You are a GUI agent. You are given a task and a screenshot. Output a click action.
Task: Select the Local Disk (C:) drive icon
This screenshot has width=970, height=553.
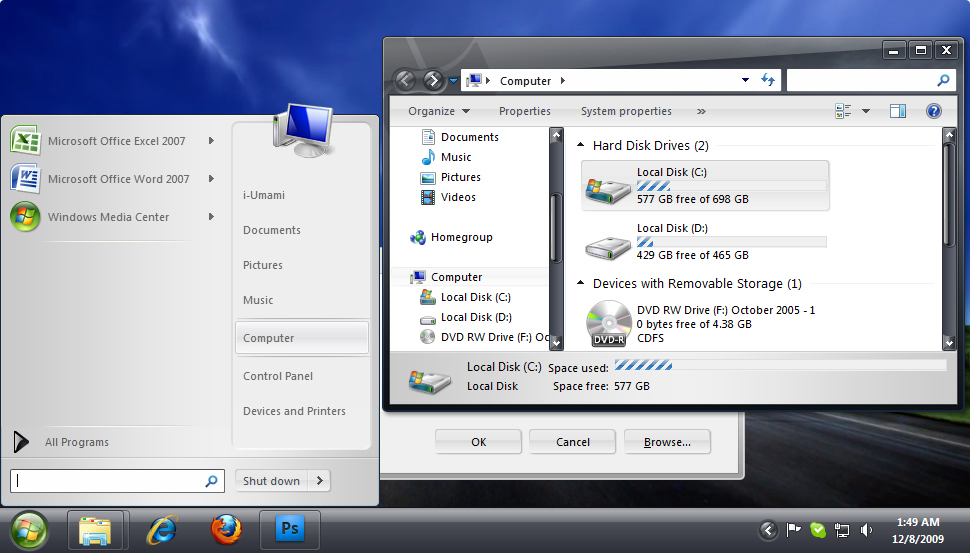(608, 190)
